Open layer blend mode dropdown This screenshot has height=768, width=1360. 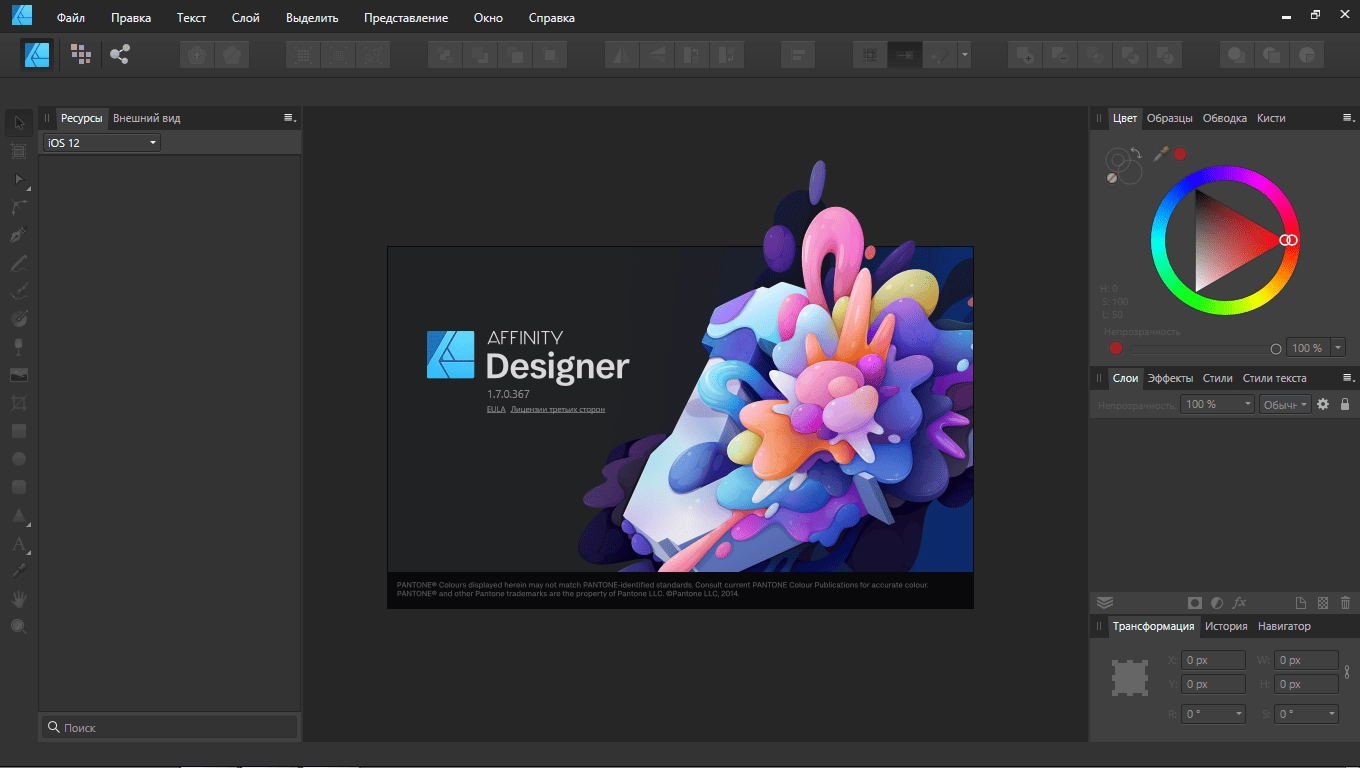[1284, 404]
